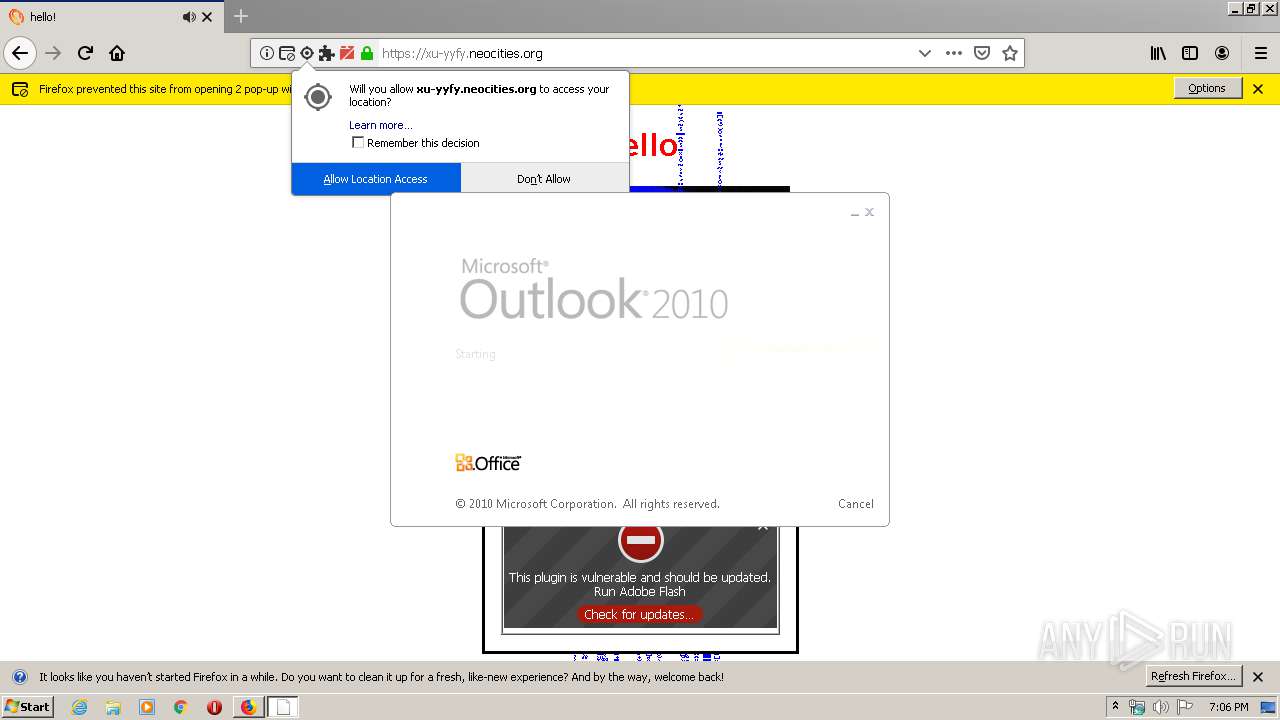The height and width of the screenshot is (720, 1280).
Task: Minimize the Outlook splash window
Action: 854,213
